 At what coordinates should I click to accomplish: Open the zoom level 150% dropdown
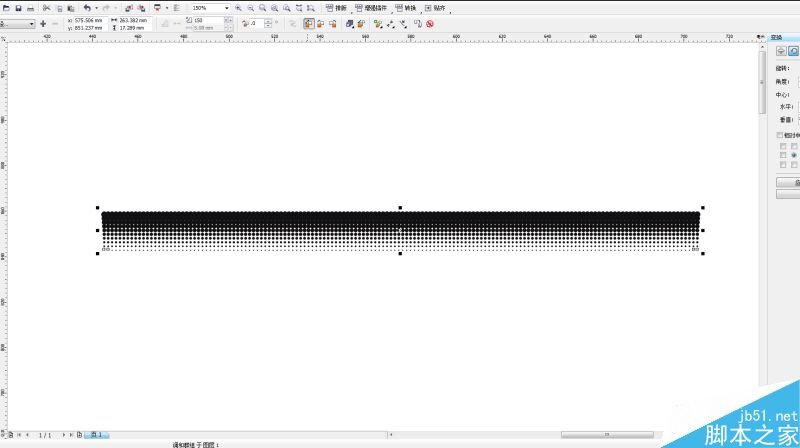point(227,8)
